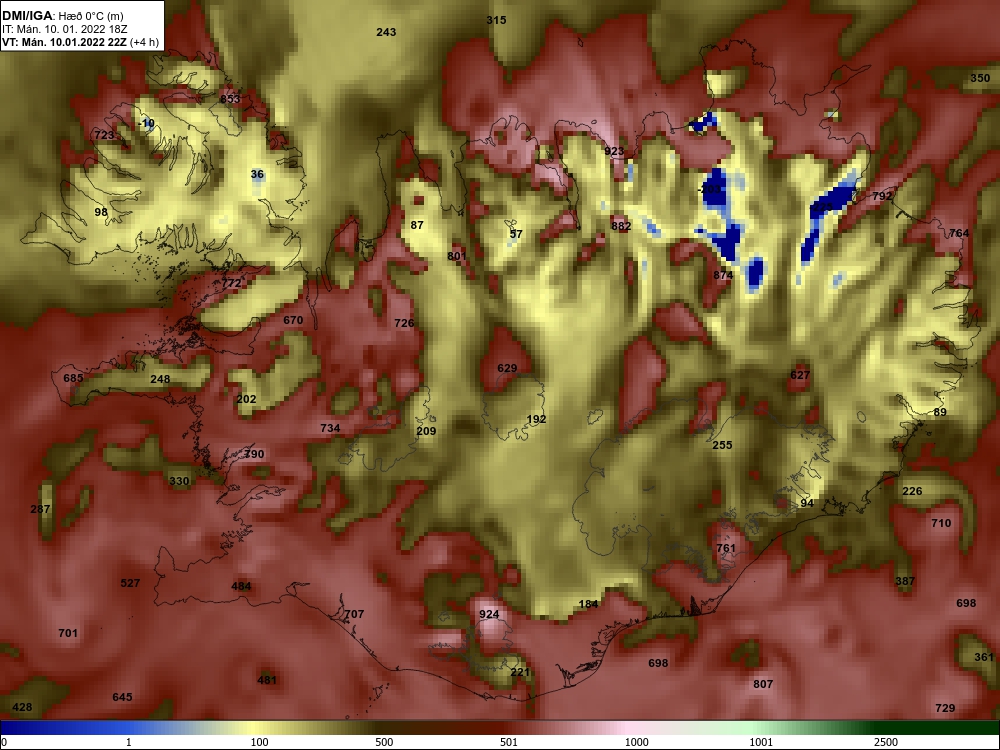
Task: Click the map value 192
Action: tap(536, 419)
